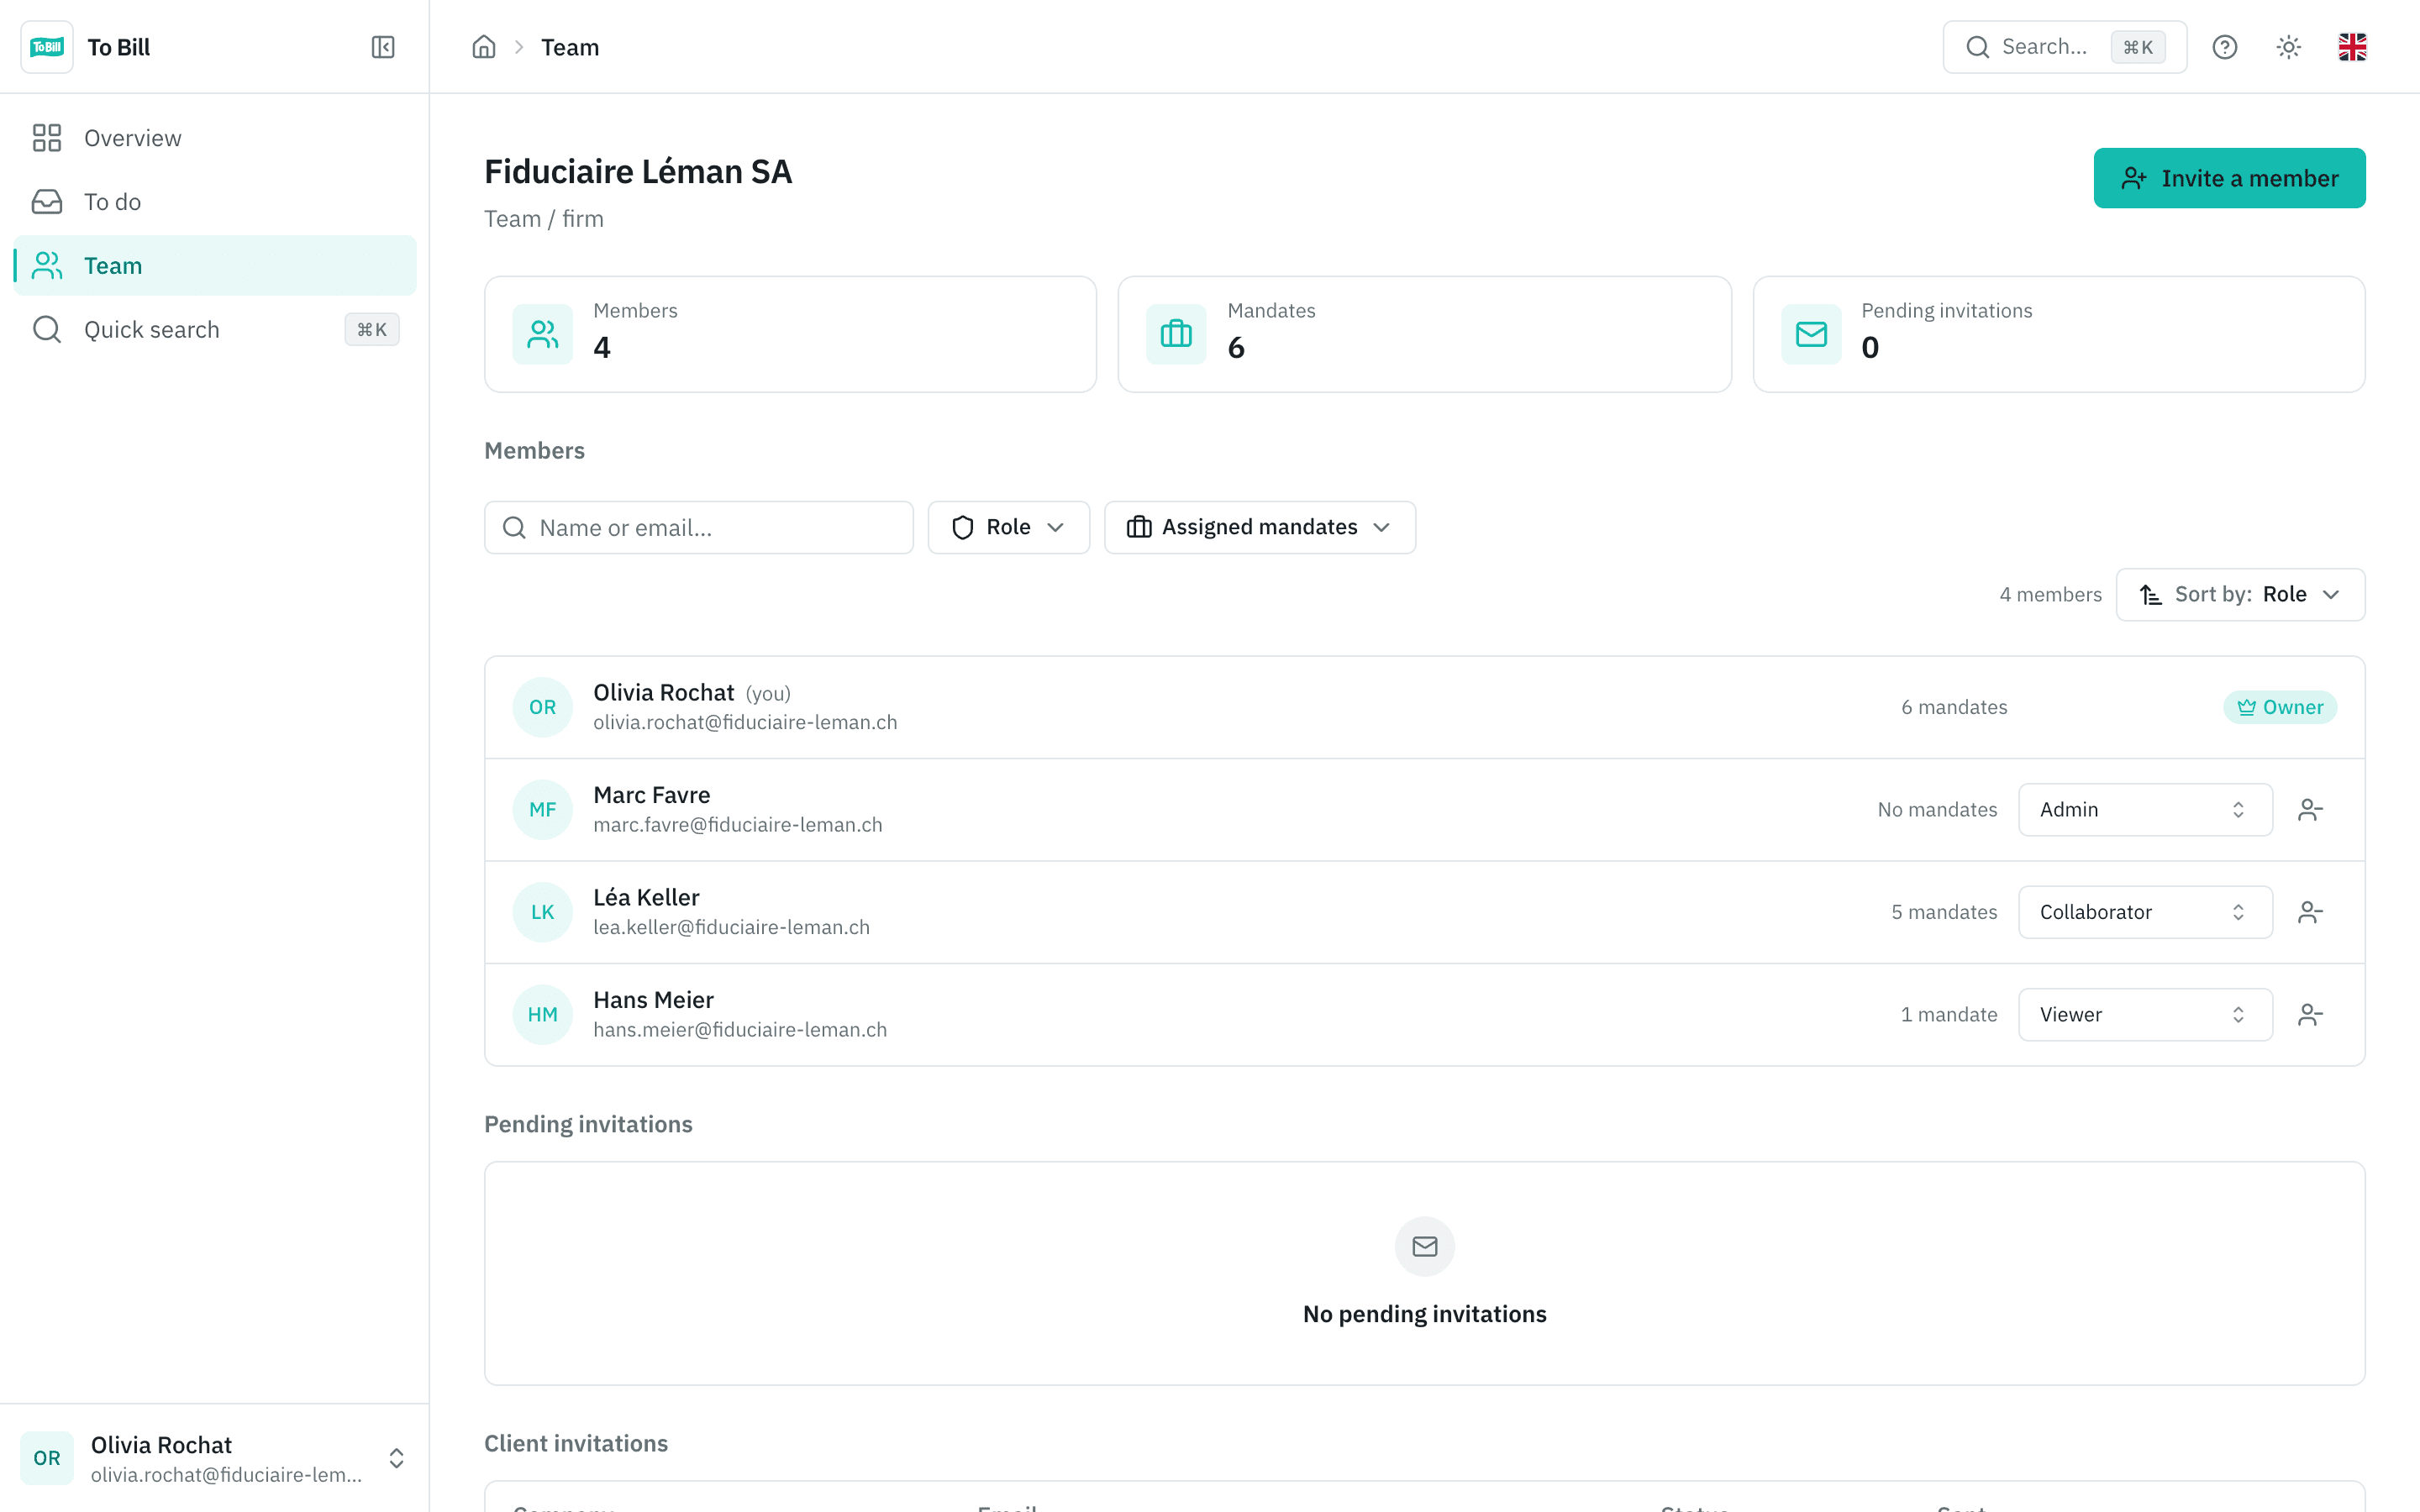Click the MF avatar for Marc Favre
Screen dimensions: 2420x1512
tap(543, 810)
